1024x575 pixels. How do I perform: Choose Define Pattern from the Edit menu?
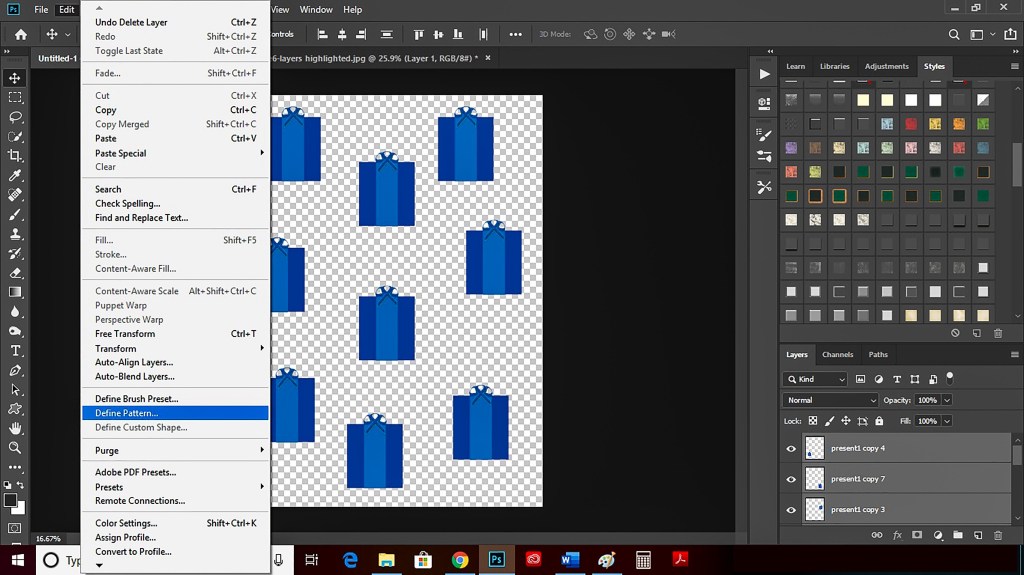(x=126, y=413)
